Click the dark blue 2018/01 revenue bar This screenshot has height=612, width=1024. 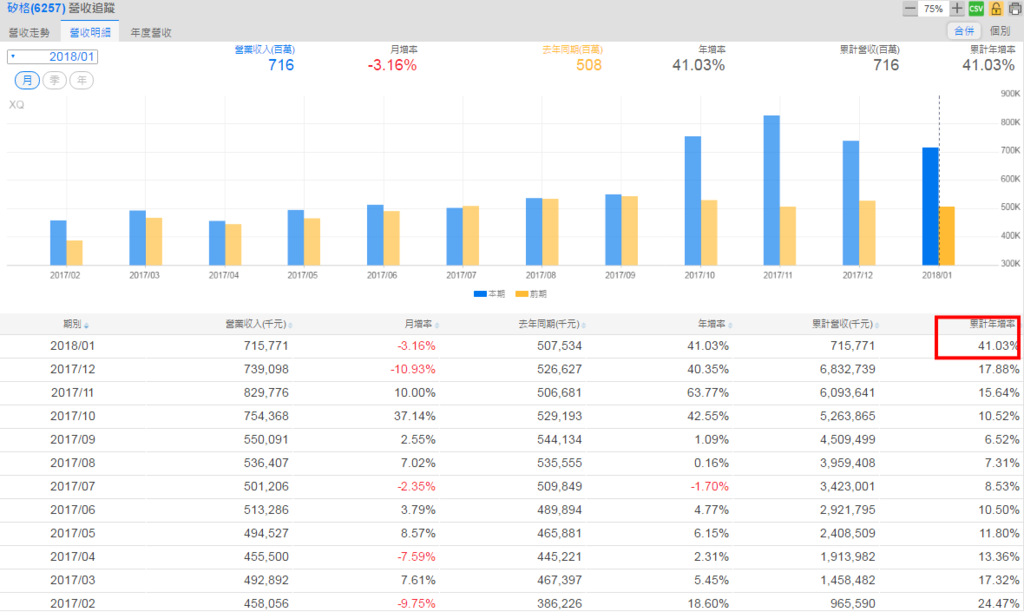point(930,206)
